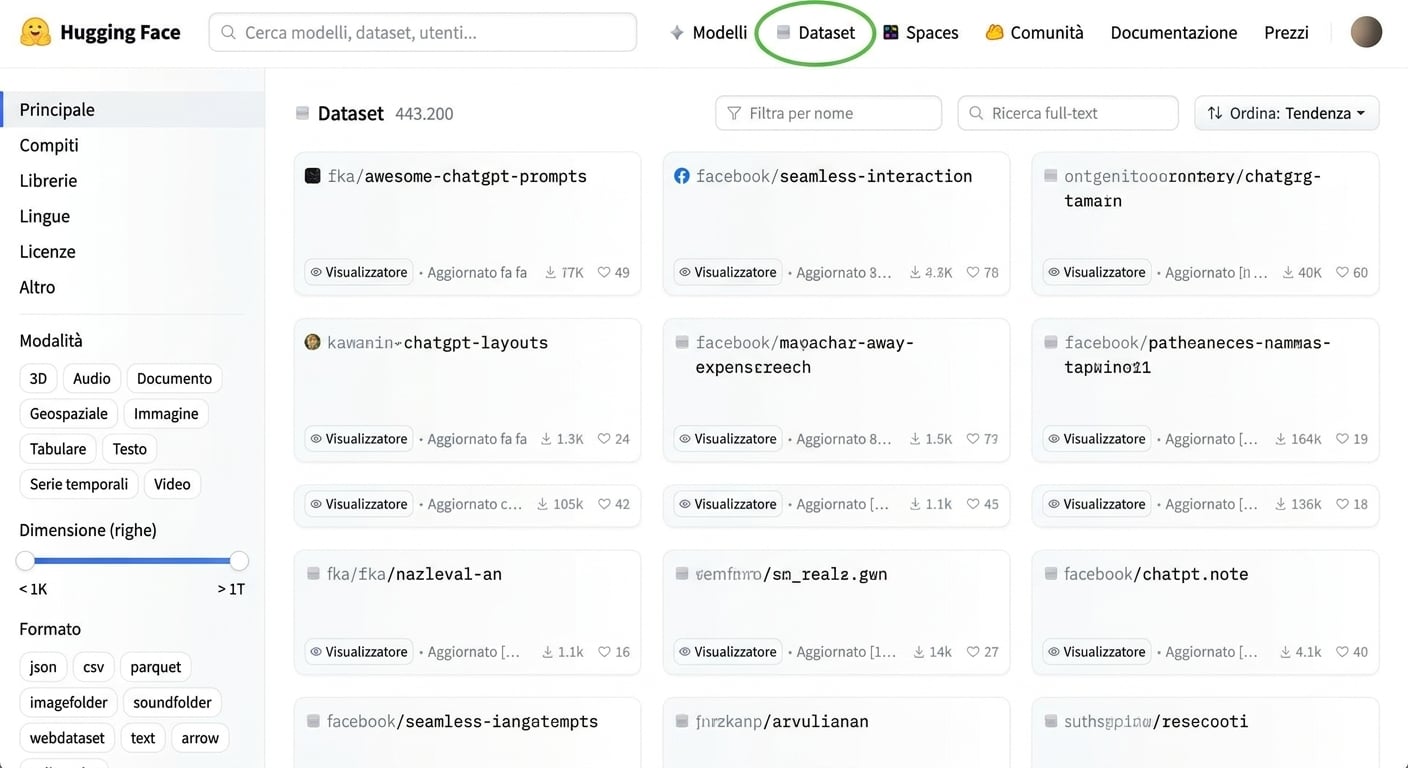Screen dimensions: 1408x768
Task: Filter by the parquet format tag
Action: point(156,667)
